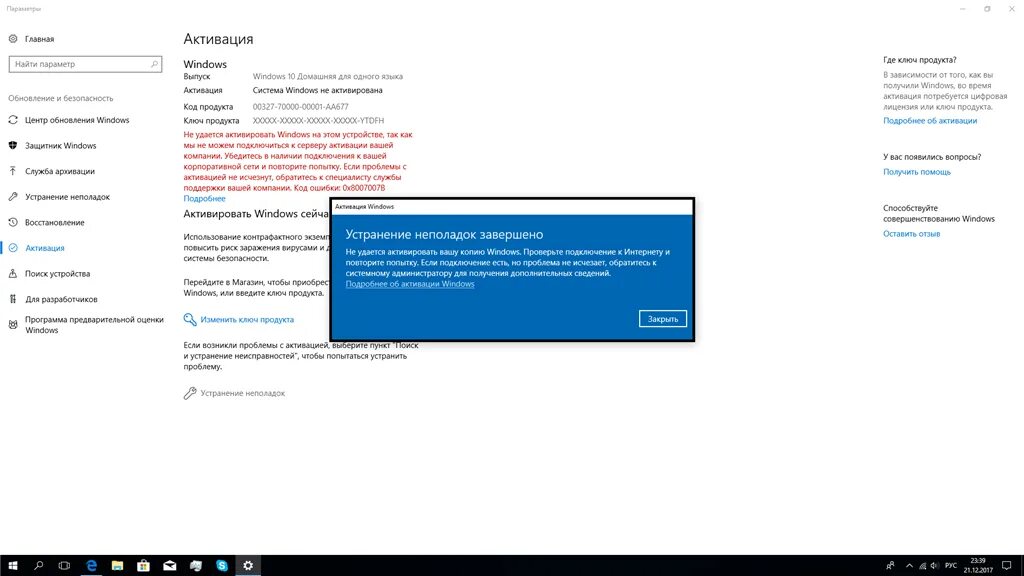Click the error code 0x8007007B line

click(x=284, y=188)
